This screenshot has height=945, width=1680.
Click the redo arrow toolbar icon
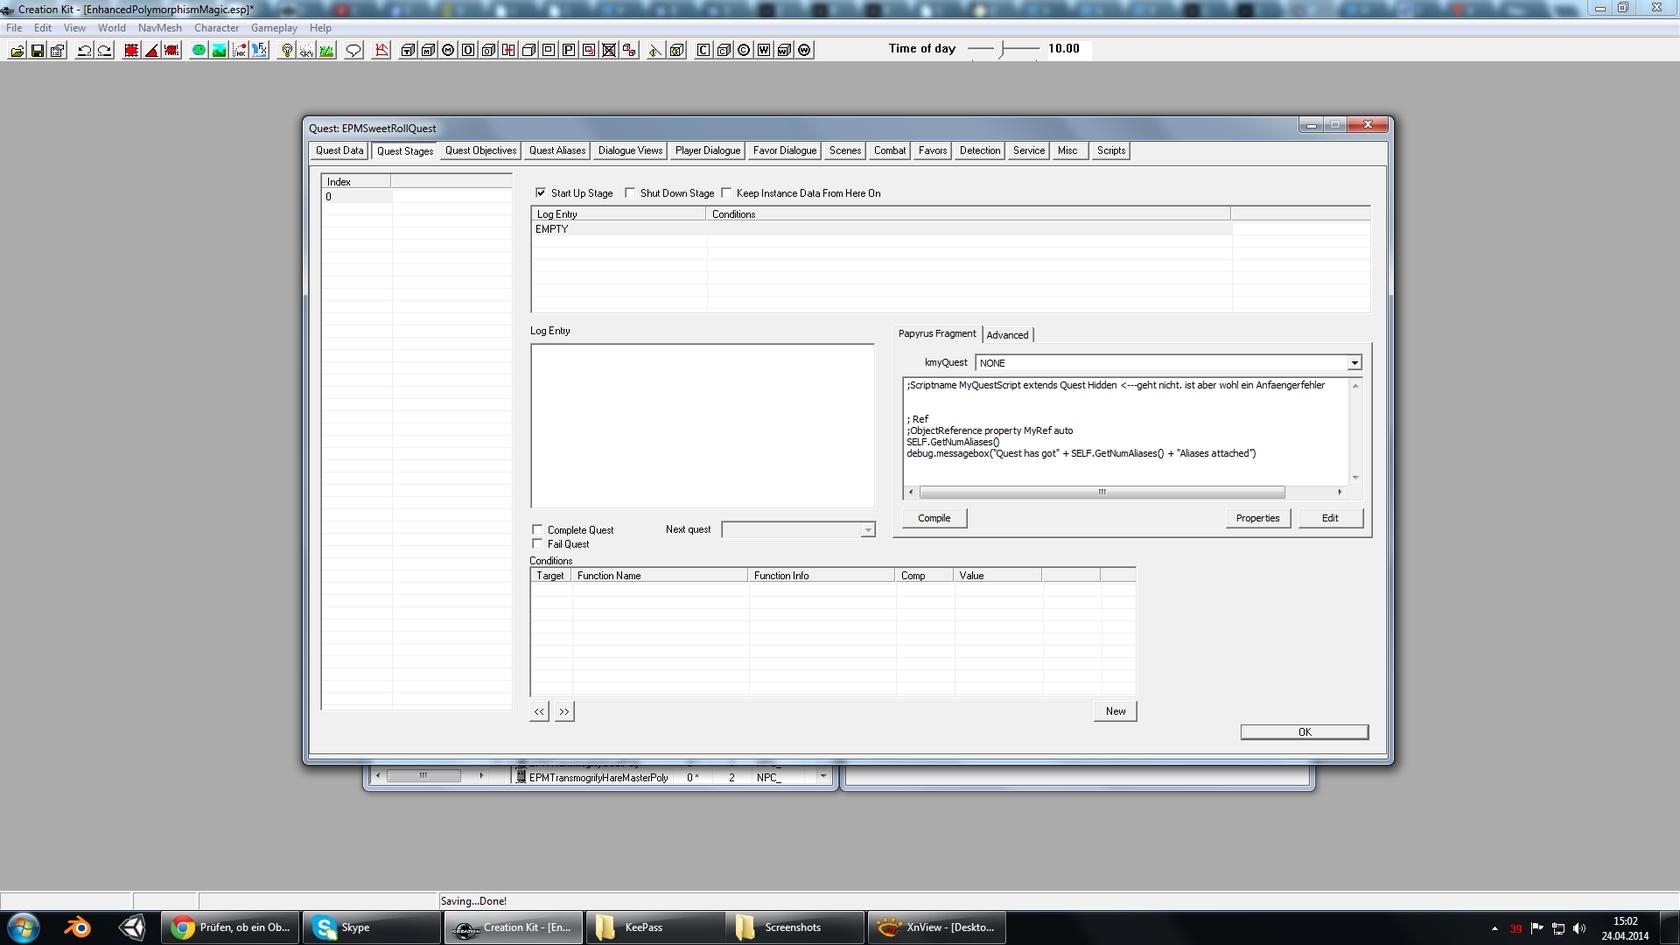pyautogui.click(x=105, y=50)
